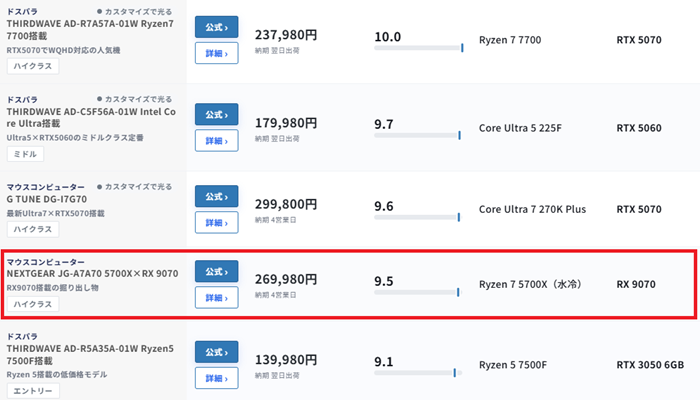The height and width of the screenshot is (400, 700).
Task: Select the ミドル tag
Action: (25, 154)
